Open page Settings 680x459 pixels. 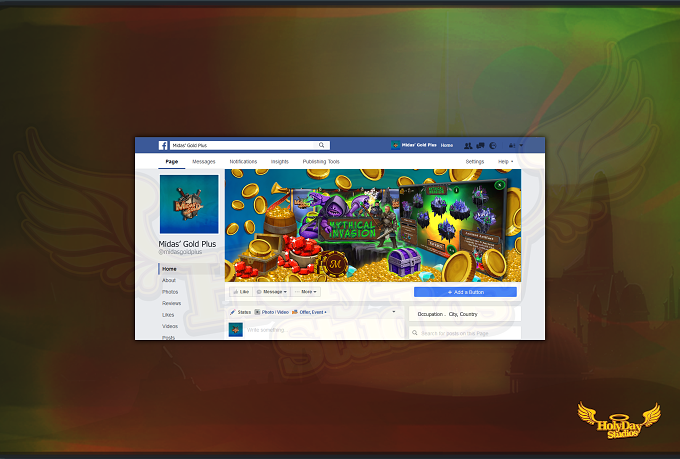coord(475,161)
